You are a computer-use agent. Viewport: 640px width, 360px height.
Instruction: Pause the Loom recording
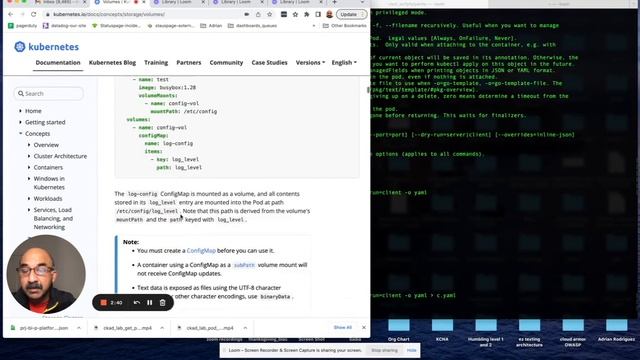click(x=150, y=302)
